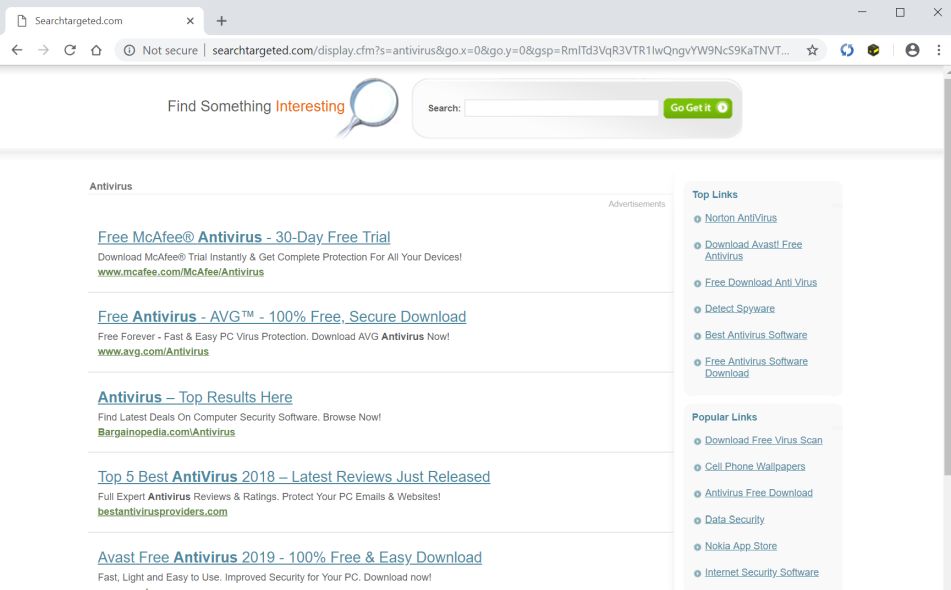Viewport: 951px width, 590px height.
Task: Open Data Security link
Action: 734,520
